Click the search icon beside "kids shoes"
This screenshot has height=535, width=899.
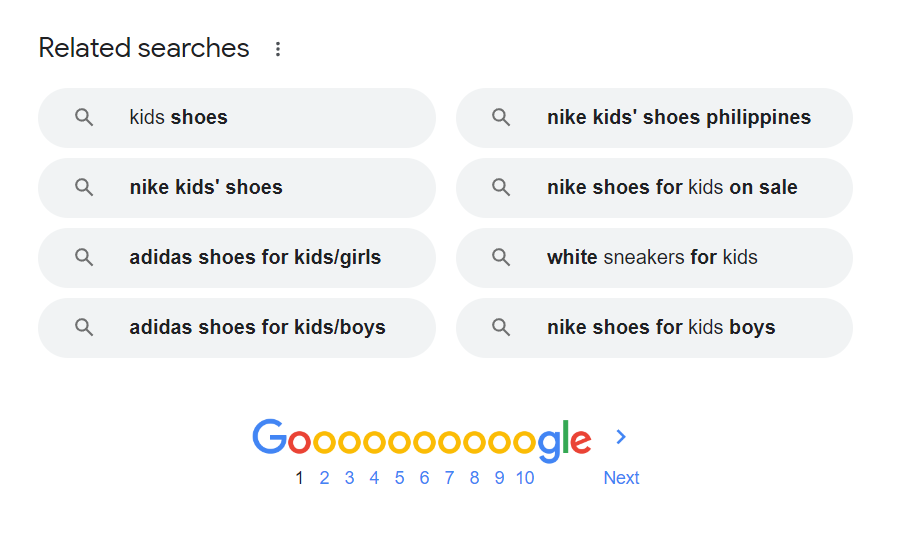click(84, 118)
